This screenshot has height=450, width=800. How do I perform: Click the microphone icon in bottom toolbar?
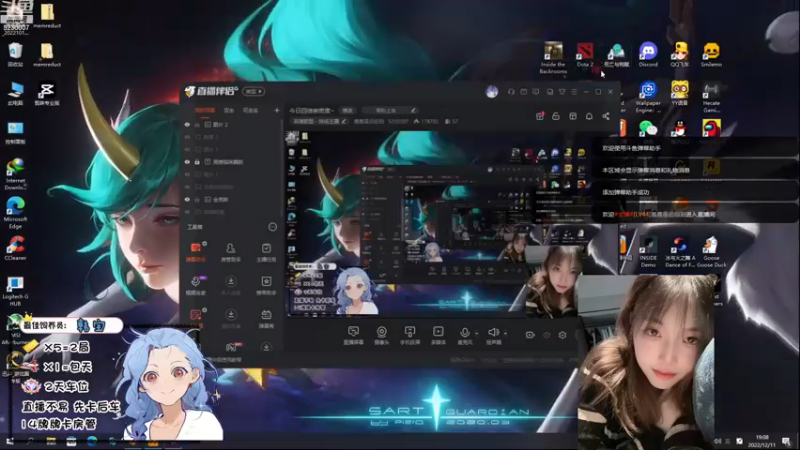click(465, 335)
